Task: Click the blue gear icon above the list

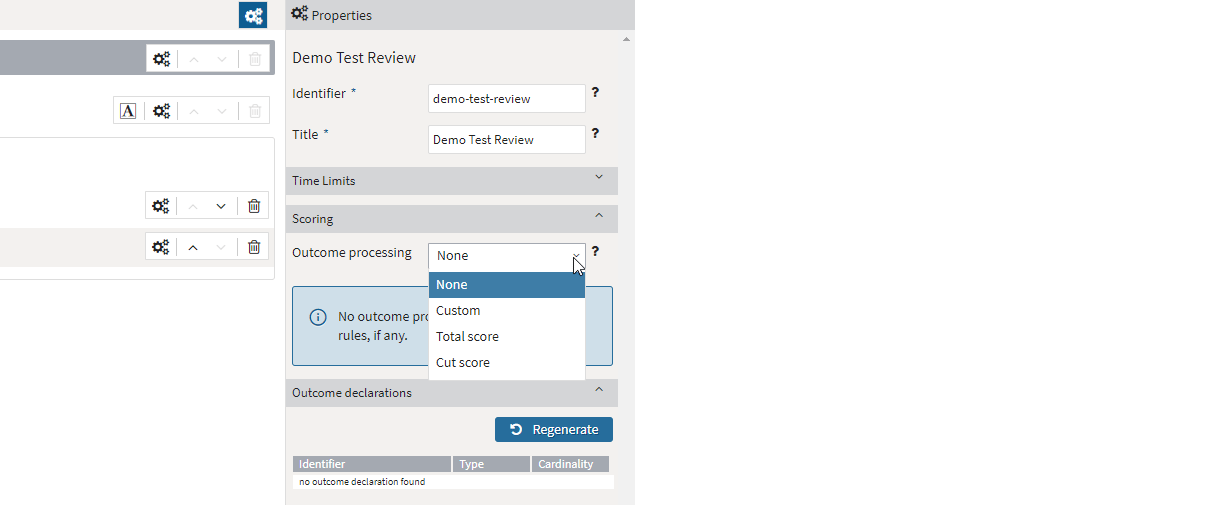Action: pyautogui.click(x=253, y=15)
